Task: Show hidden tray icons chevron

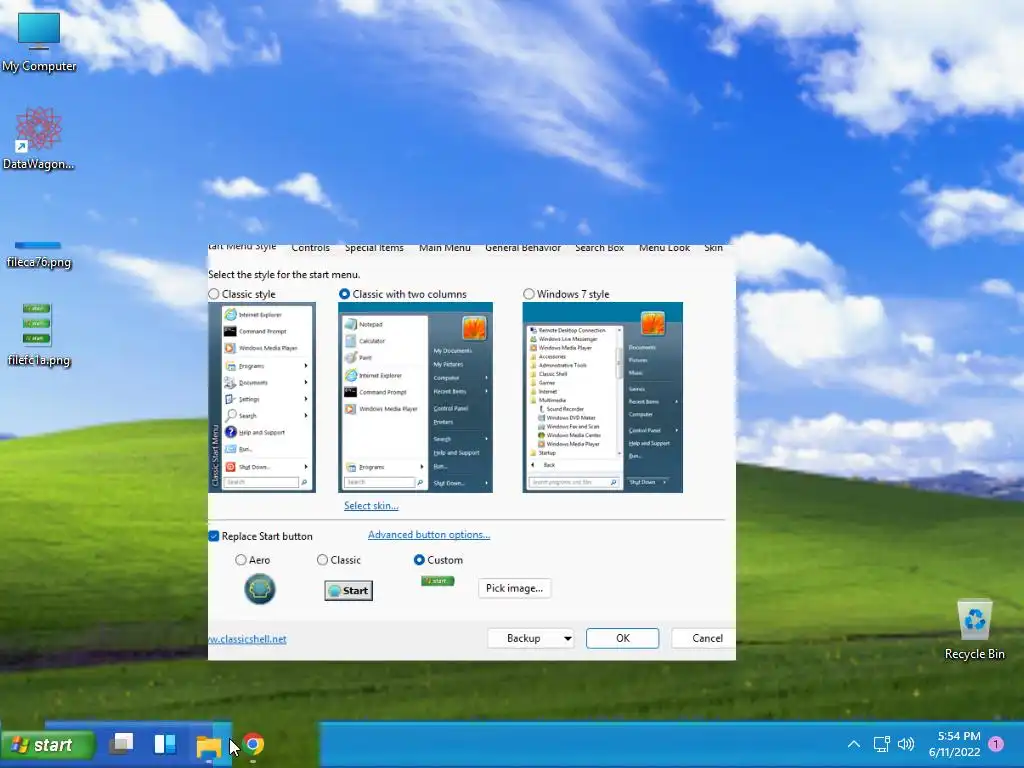Action: point(854,744)
